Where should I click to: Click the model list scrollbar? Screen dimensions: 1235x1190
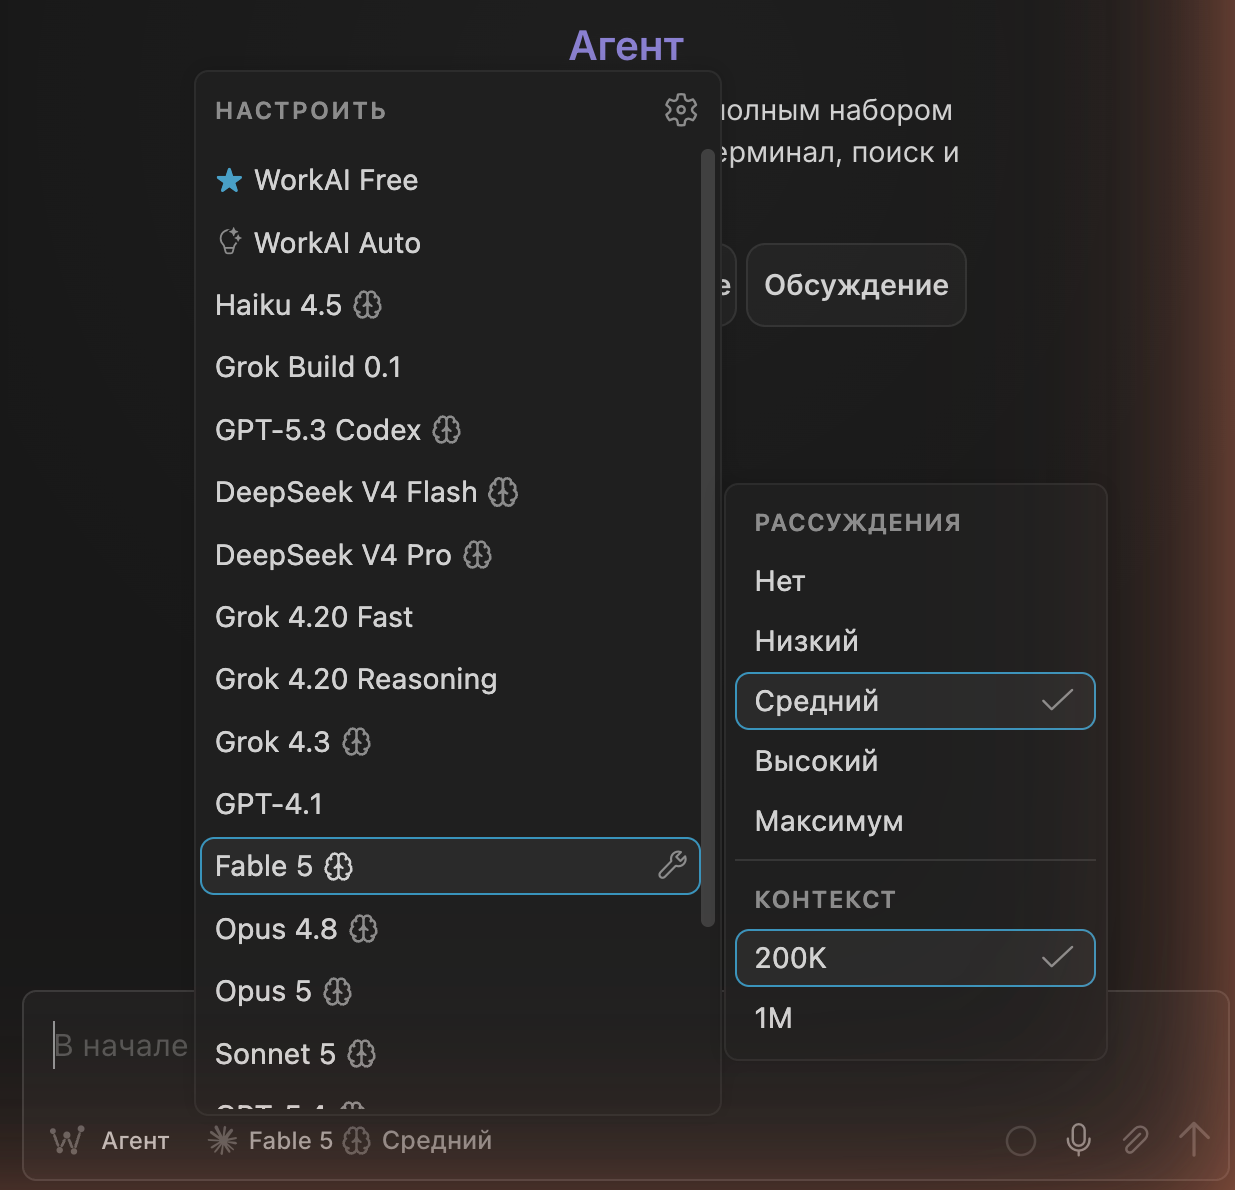tap(708, 537)
